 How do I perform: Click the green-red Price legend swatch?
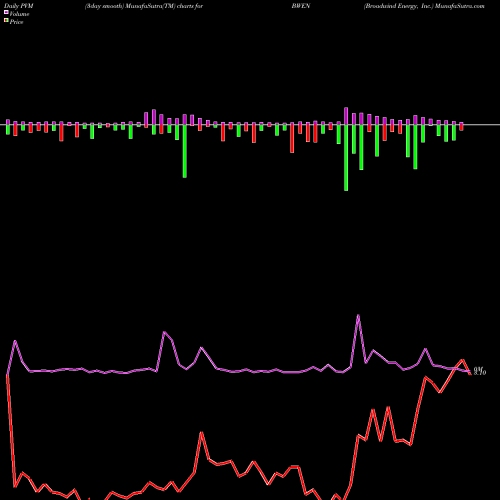pyautogui.click(x=6, y=20)
